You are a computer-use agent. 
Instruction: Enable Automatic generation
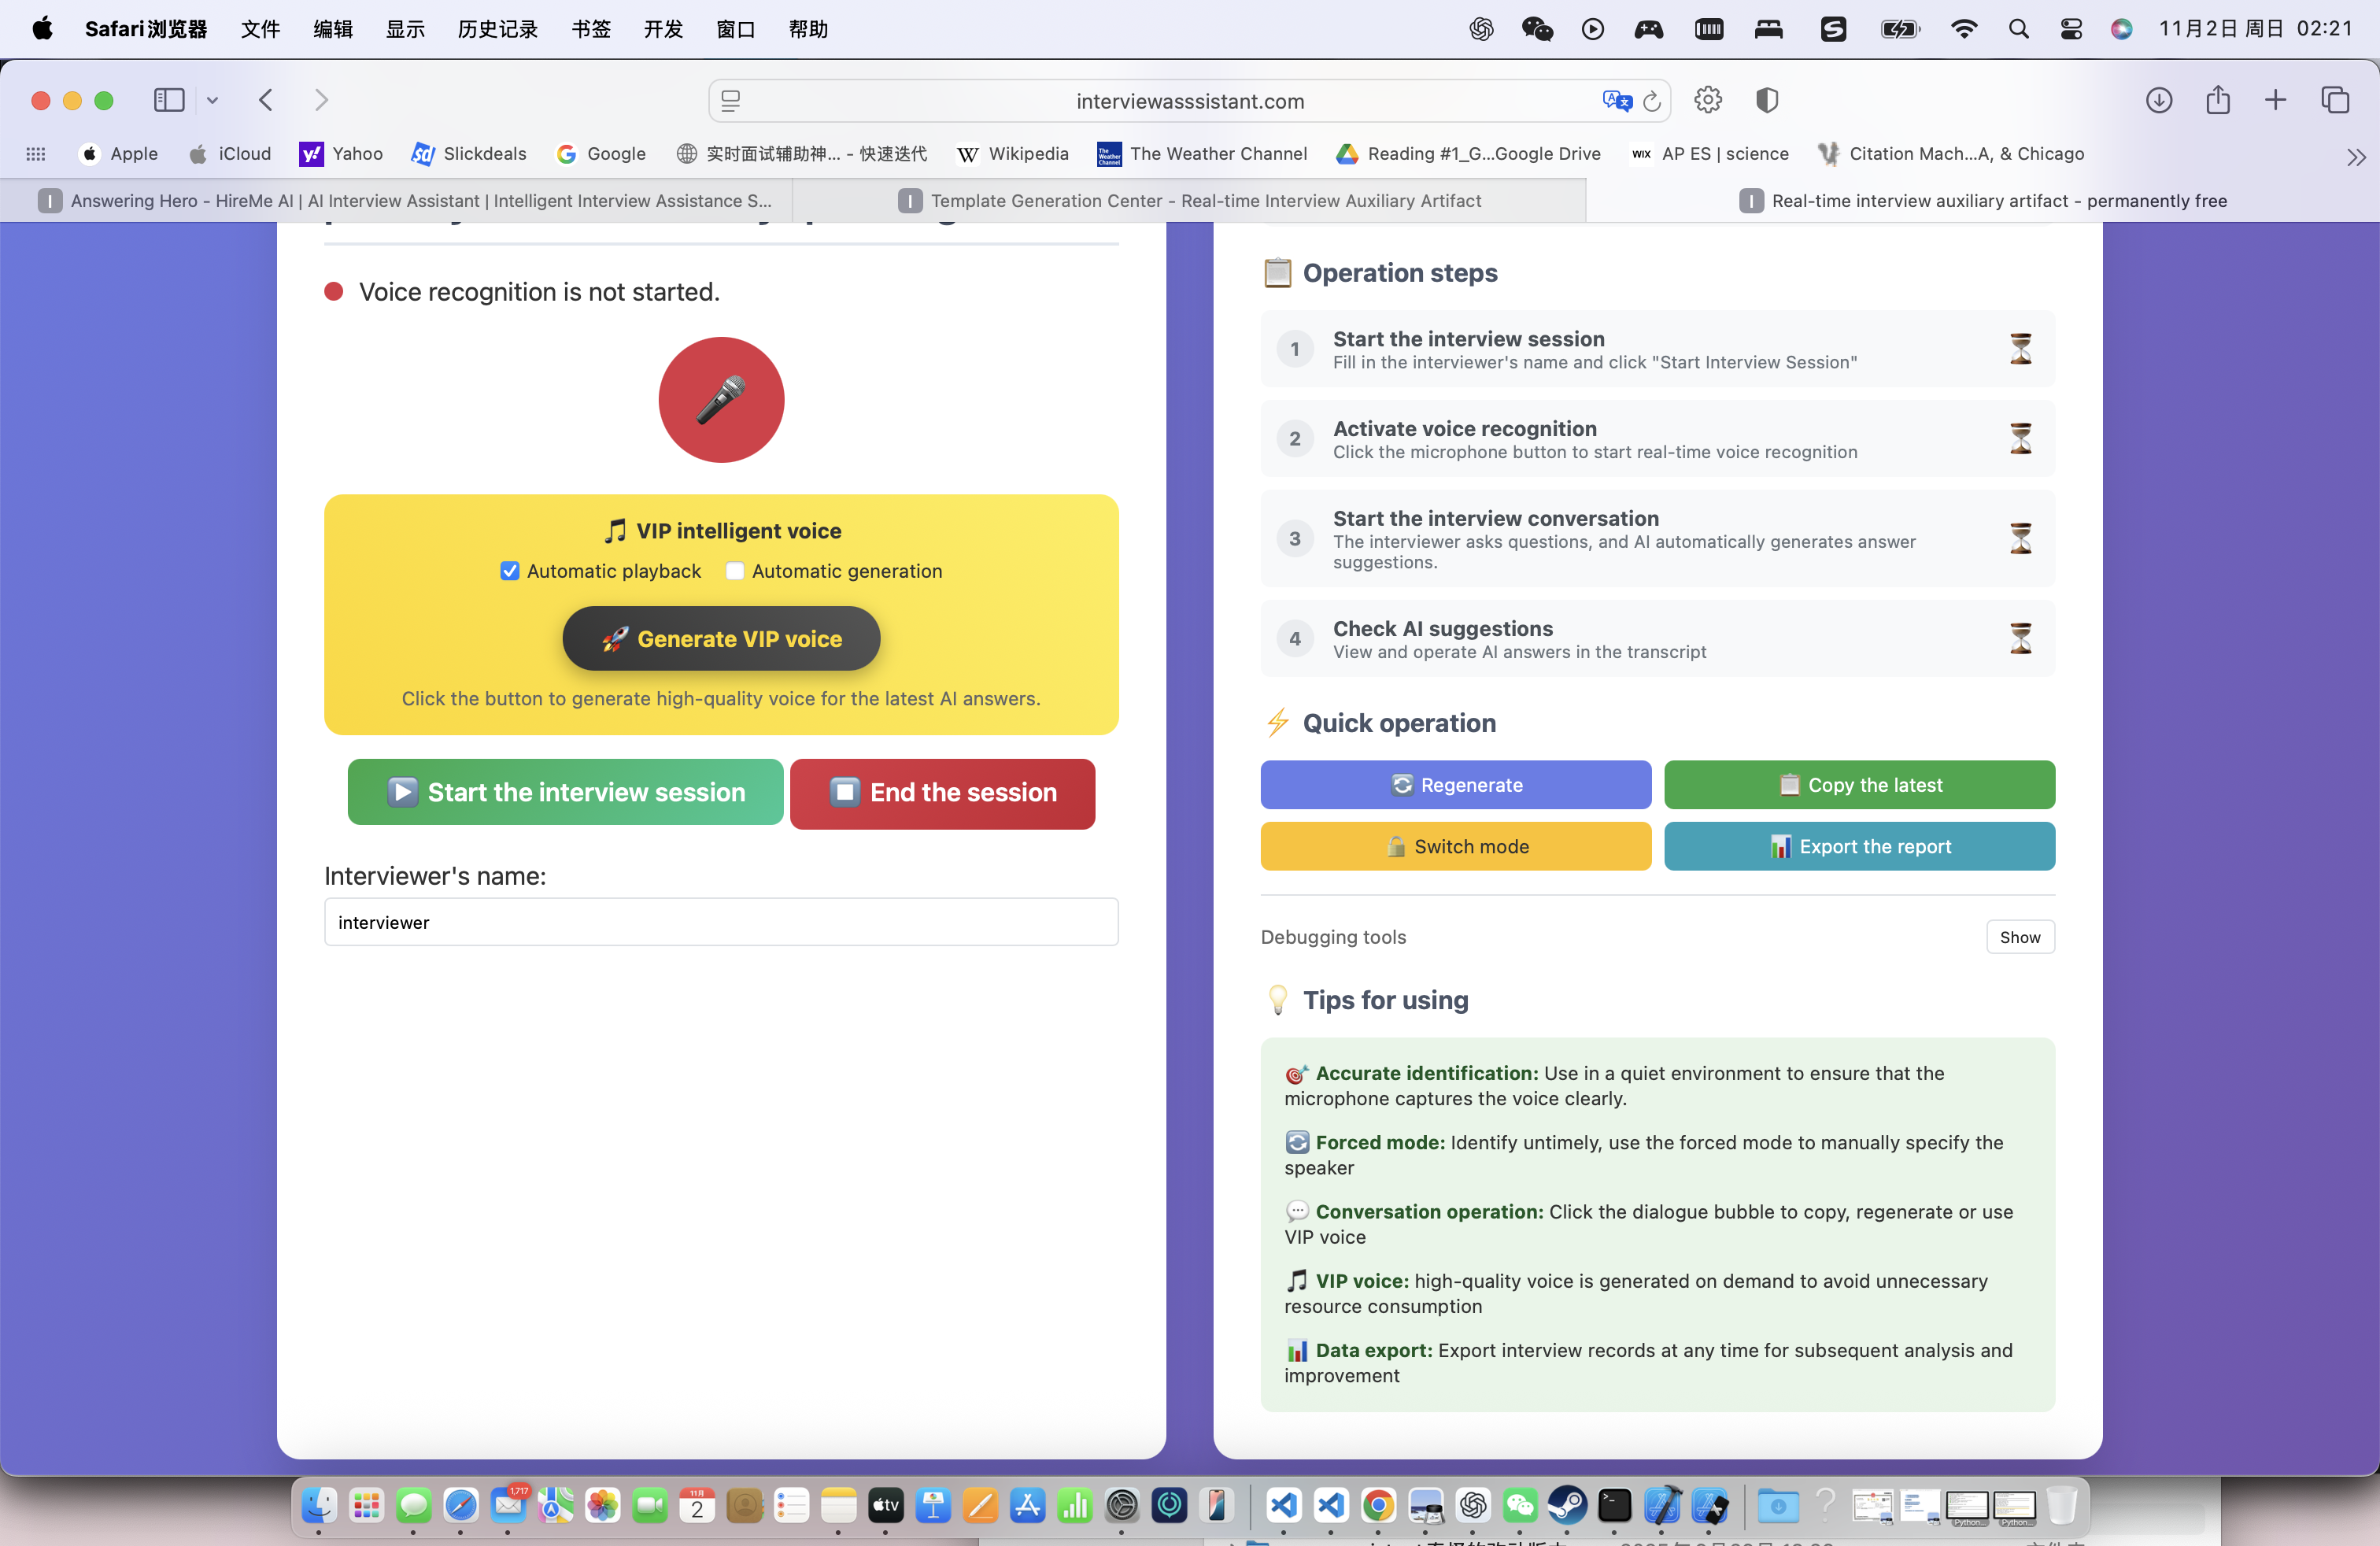point(735,570)
